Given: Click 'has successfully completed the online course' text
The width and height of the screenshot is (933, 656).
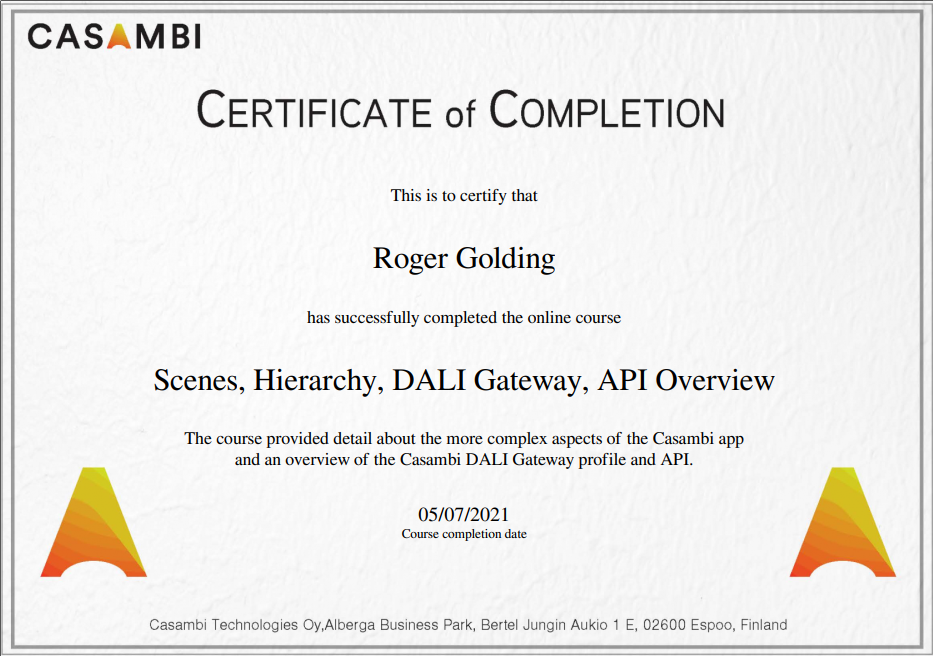Looking at the screenshot, I should [464, 318].
